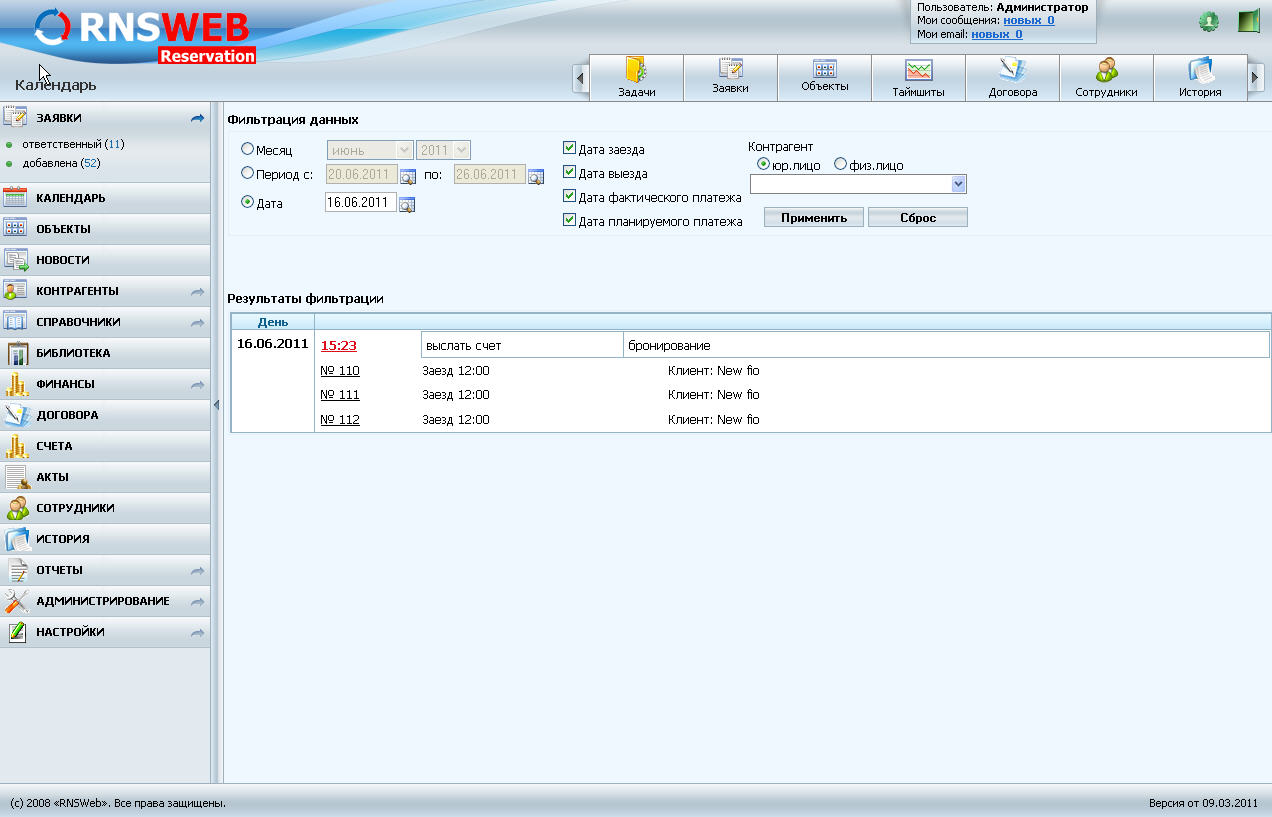Image resolution: width=1272 pixels, height=817 pixels.
Task: Open the ФИНАНСЫ sidebar icon
Action: (18, 383)
